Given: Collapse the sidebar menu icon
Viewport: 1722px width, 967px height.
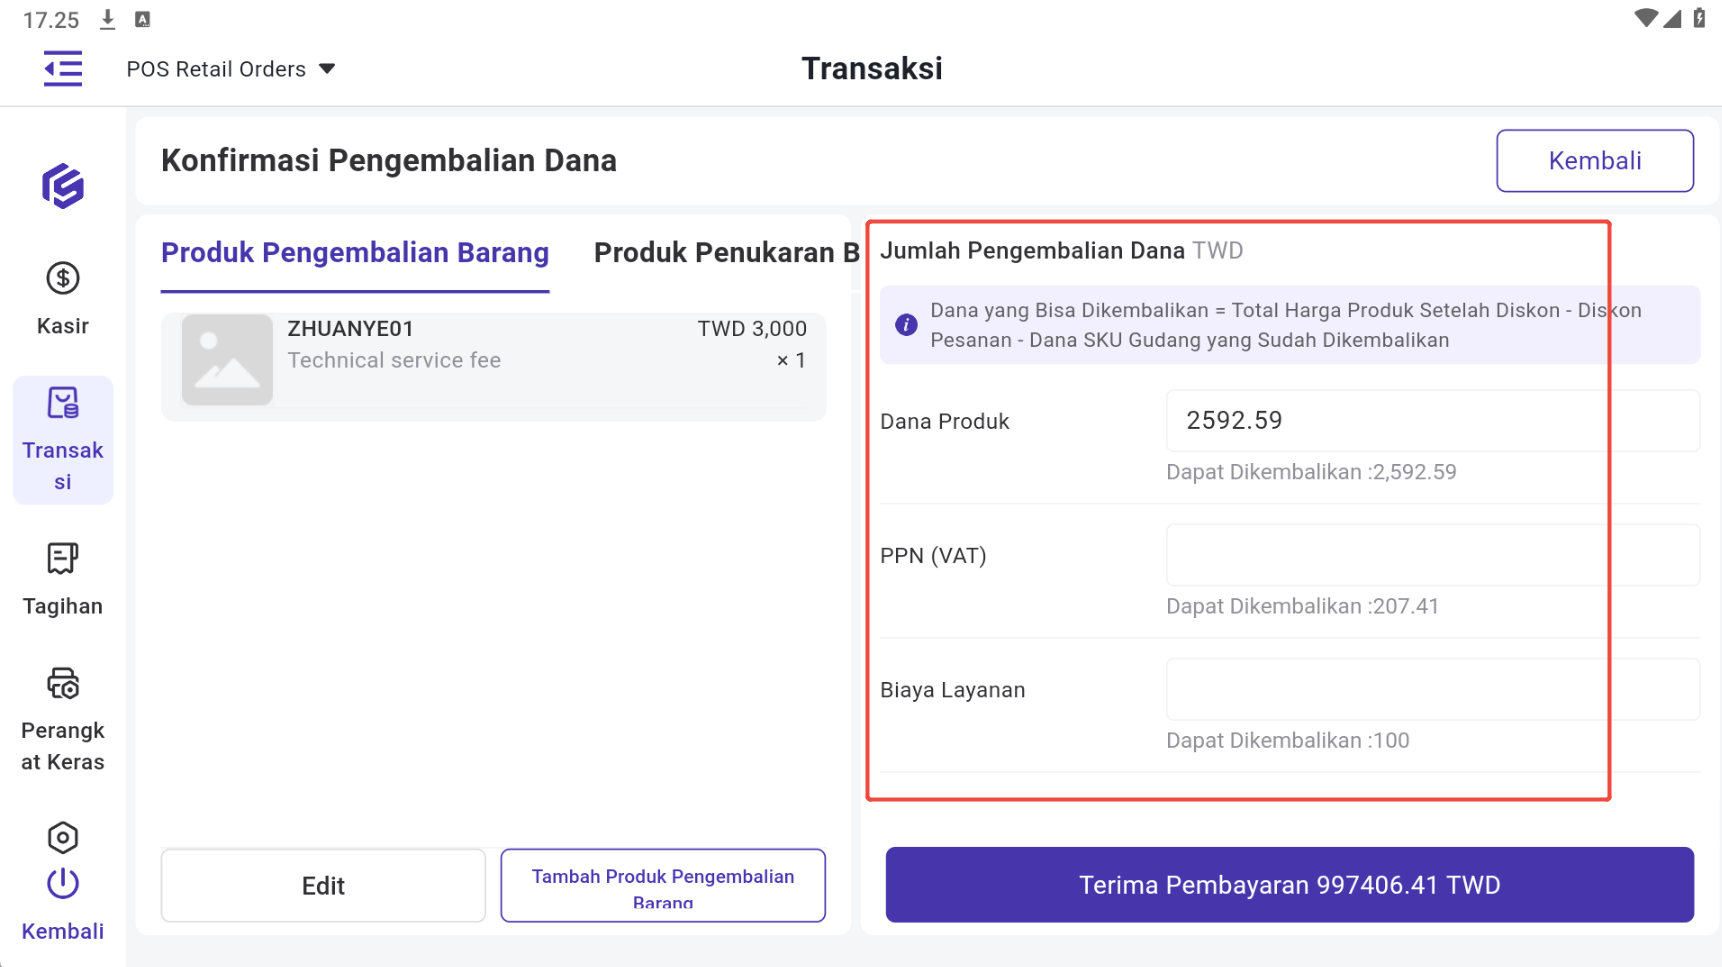Looking at the screenshot, I should (x=63, y=69).
